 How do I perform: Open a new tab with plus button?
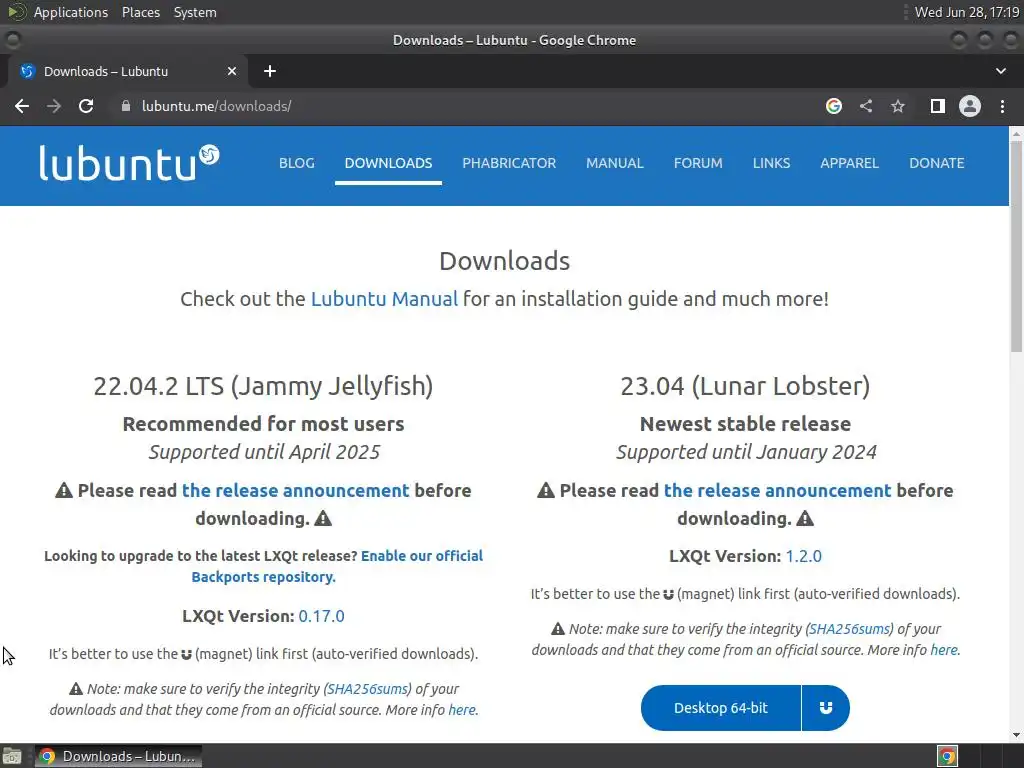tap(270, 71)
